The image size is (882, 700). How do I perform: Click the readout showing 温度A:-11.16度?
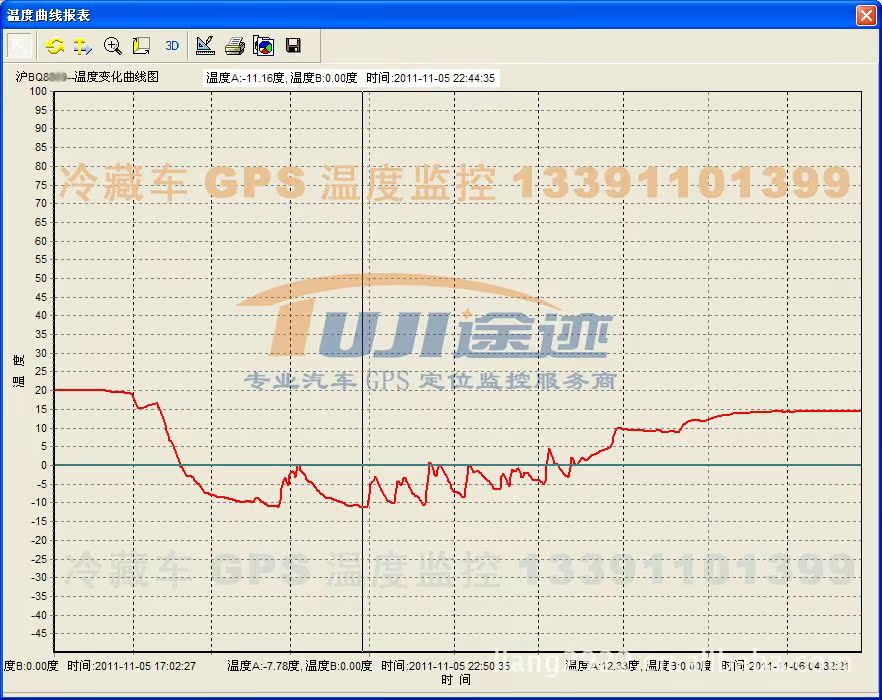pyautogui.click(x=350, y=78)
